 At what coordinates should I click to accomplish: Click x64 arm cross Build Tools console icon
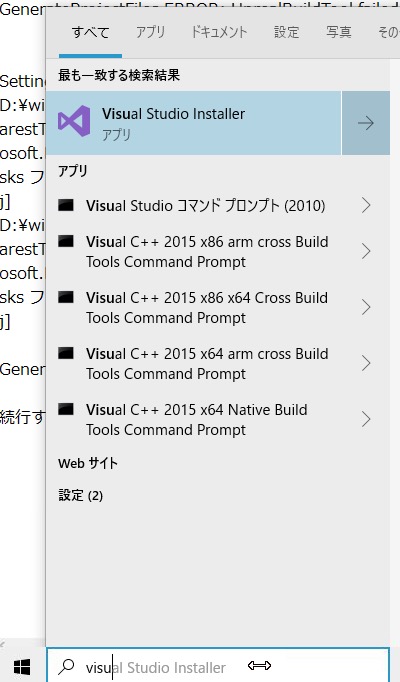pos(66,353)
